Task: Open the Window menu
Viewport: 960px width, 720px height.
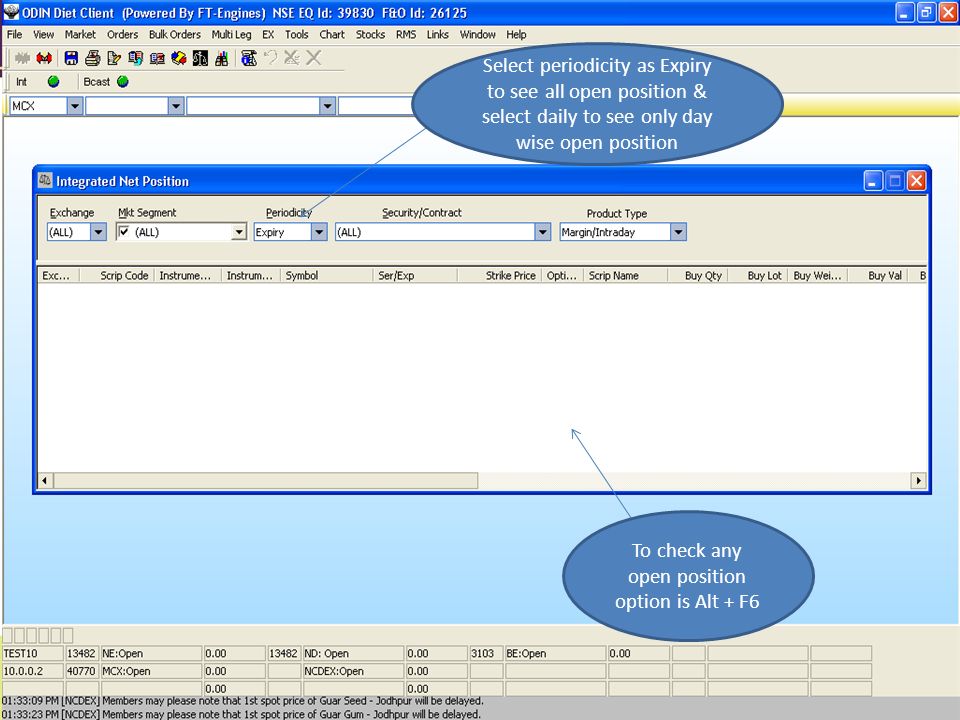Action: tap(478, 34)
